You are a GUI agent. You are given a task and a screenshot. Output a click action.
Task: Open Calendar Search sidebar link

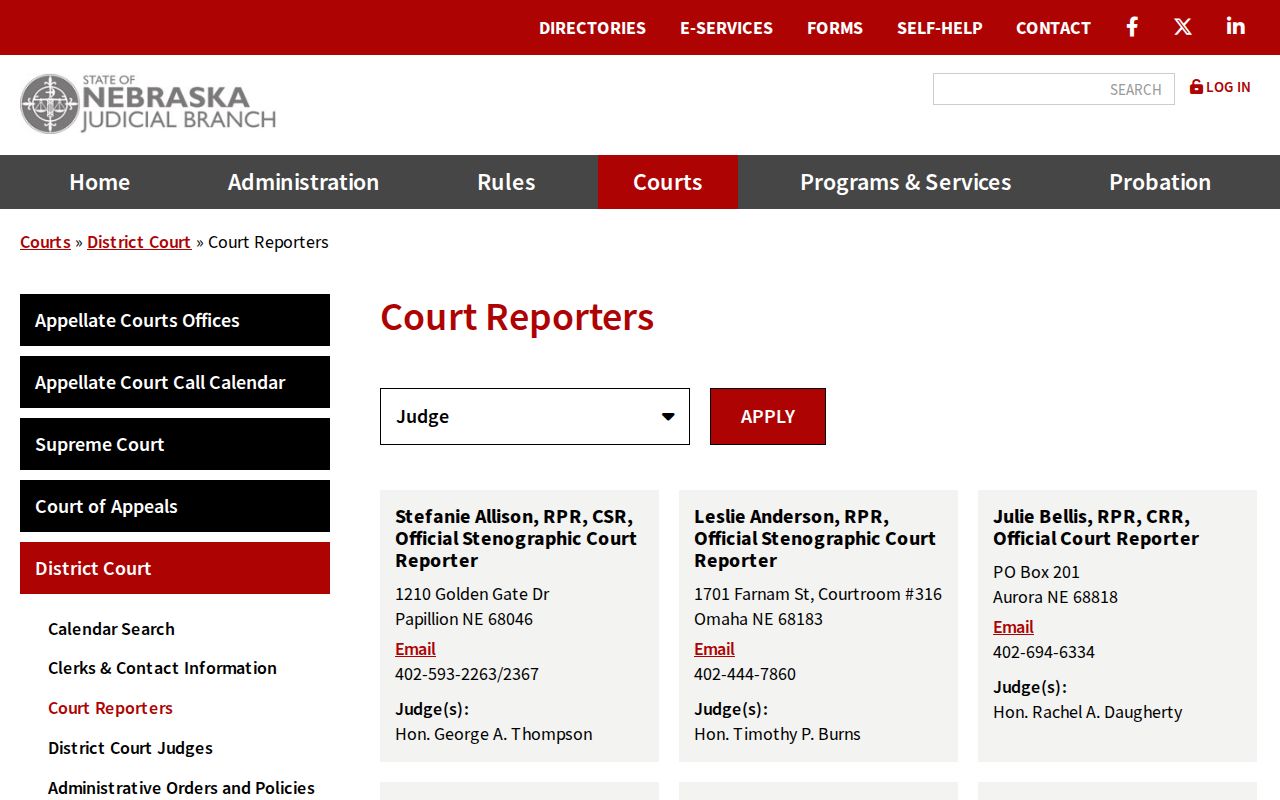point(111,629)
